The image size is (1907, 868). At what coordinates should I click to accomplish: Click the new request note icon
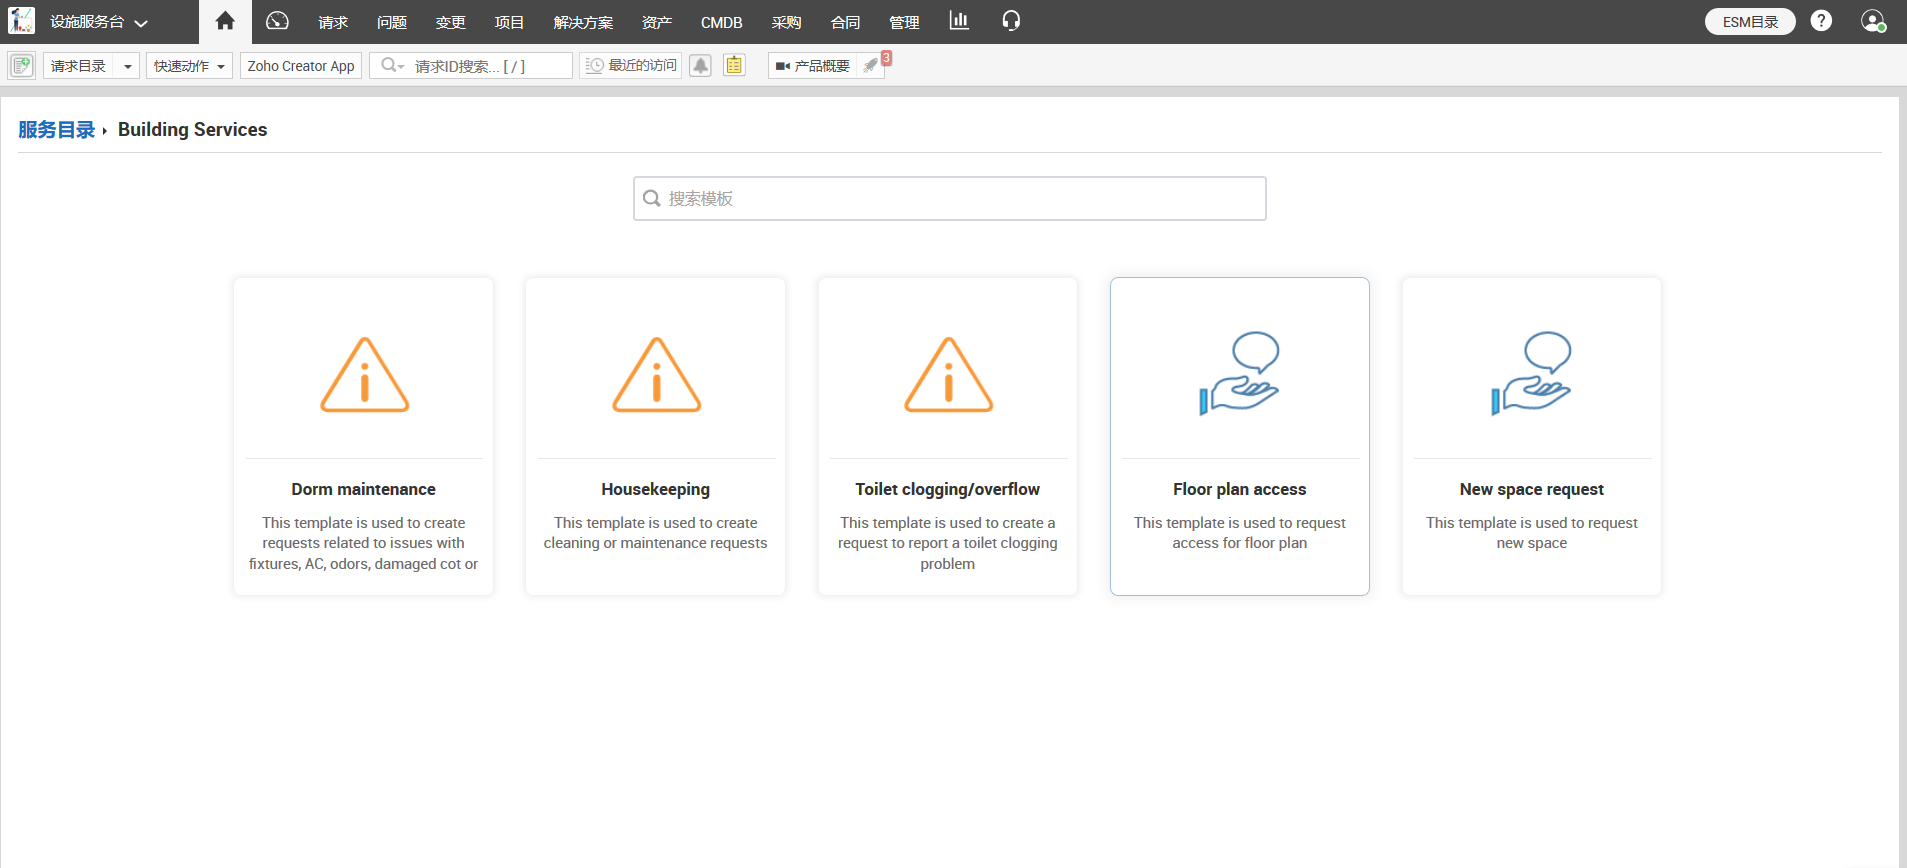[22, 66]
